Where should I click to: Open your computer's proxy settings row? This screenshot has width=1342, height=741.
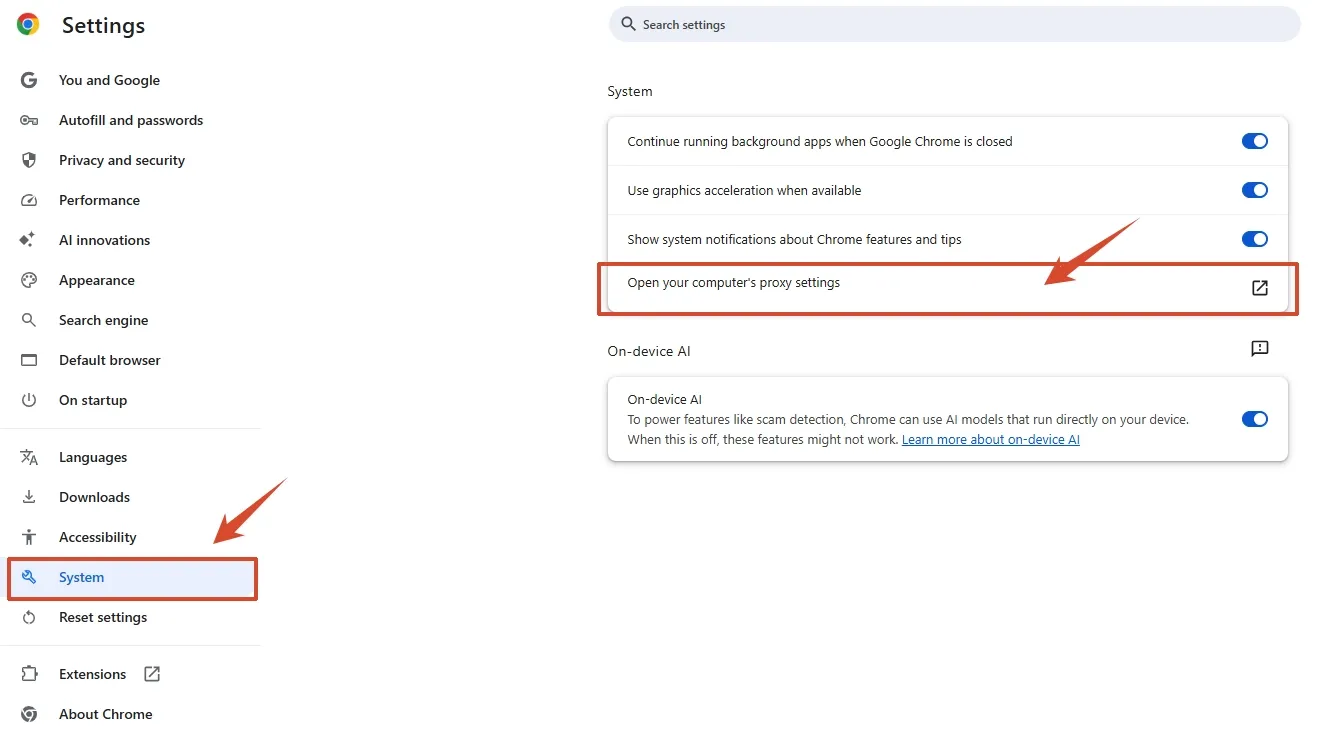coord(948,288)
